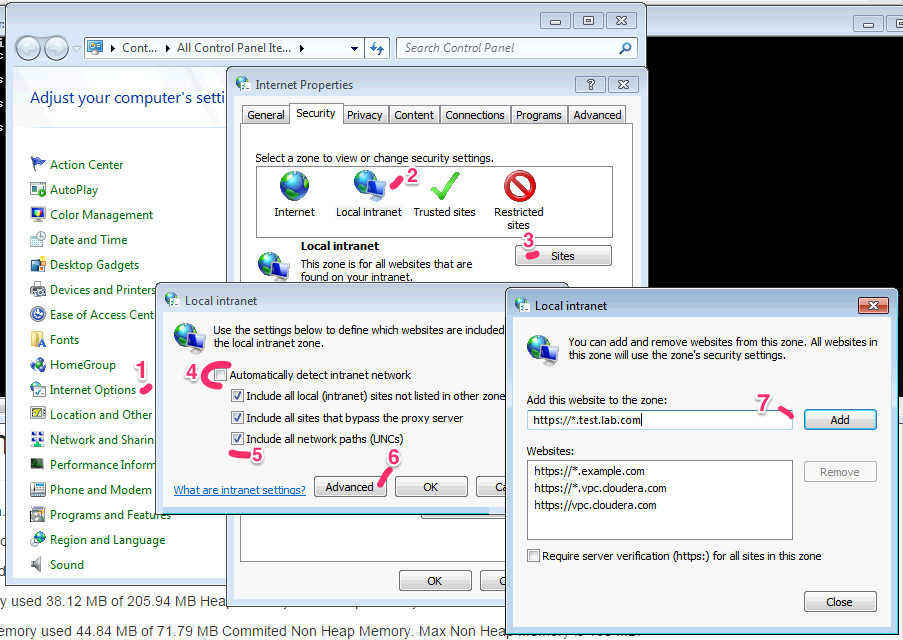Screen dimensions: 903x640
Task: Open the AutoPlay icon
Action: (38, 190)
